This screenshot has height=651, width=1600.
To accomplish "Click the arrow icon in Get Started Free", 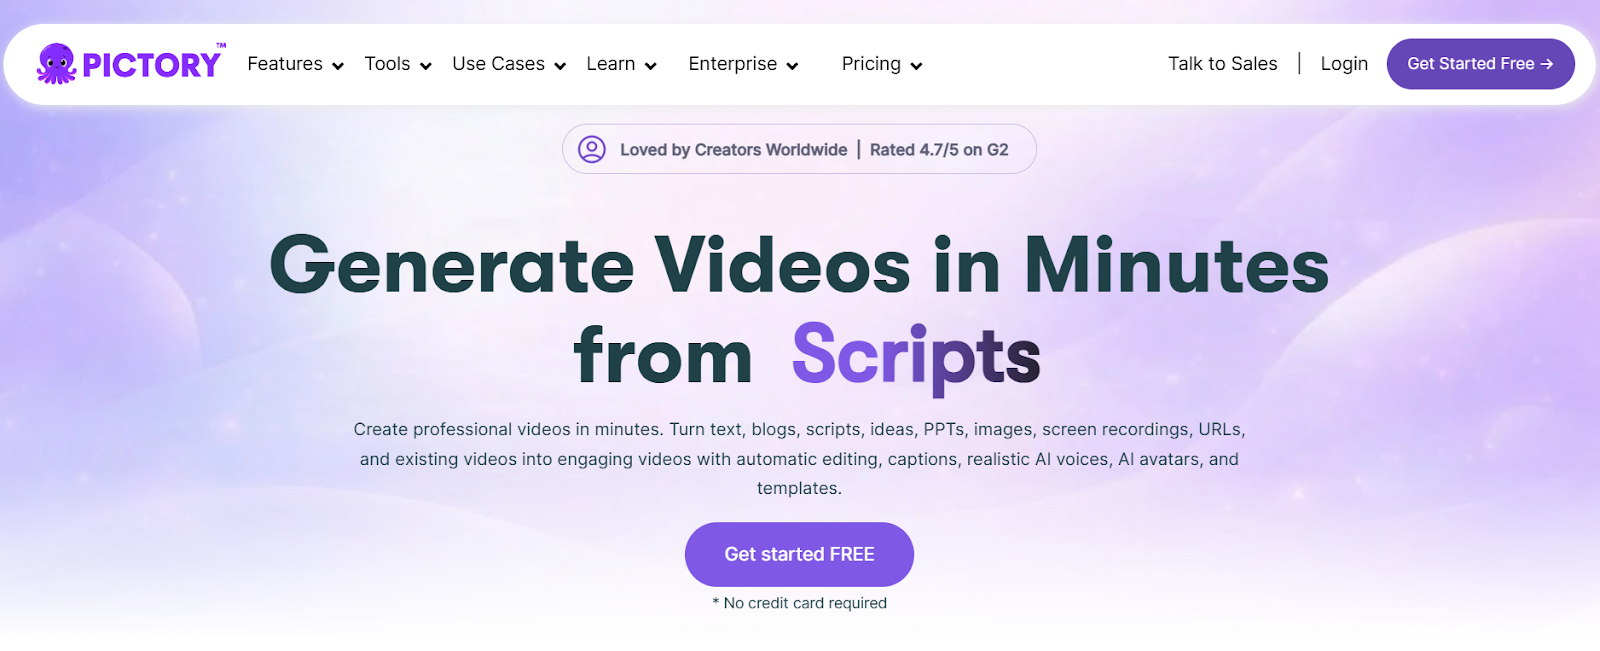I will [1547, 64].
